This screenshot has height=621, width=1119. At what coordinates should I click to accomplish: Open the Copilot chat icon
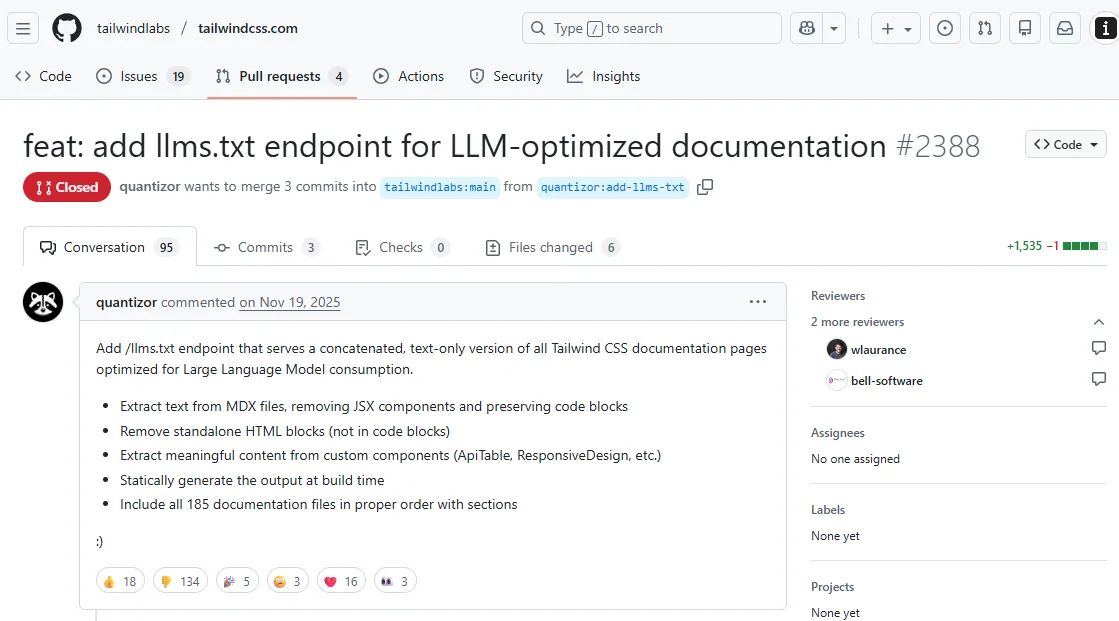(806, 29)
